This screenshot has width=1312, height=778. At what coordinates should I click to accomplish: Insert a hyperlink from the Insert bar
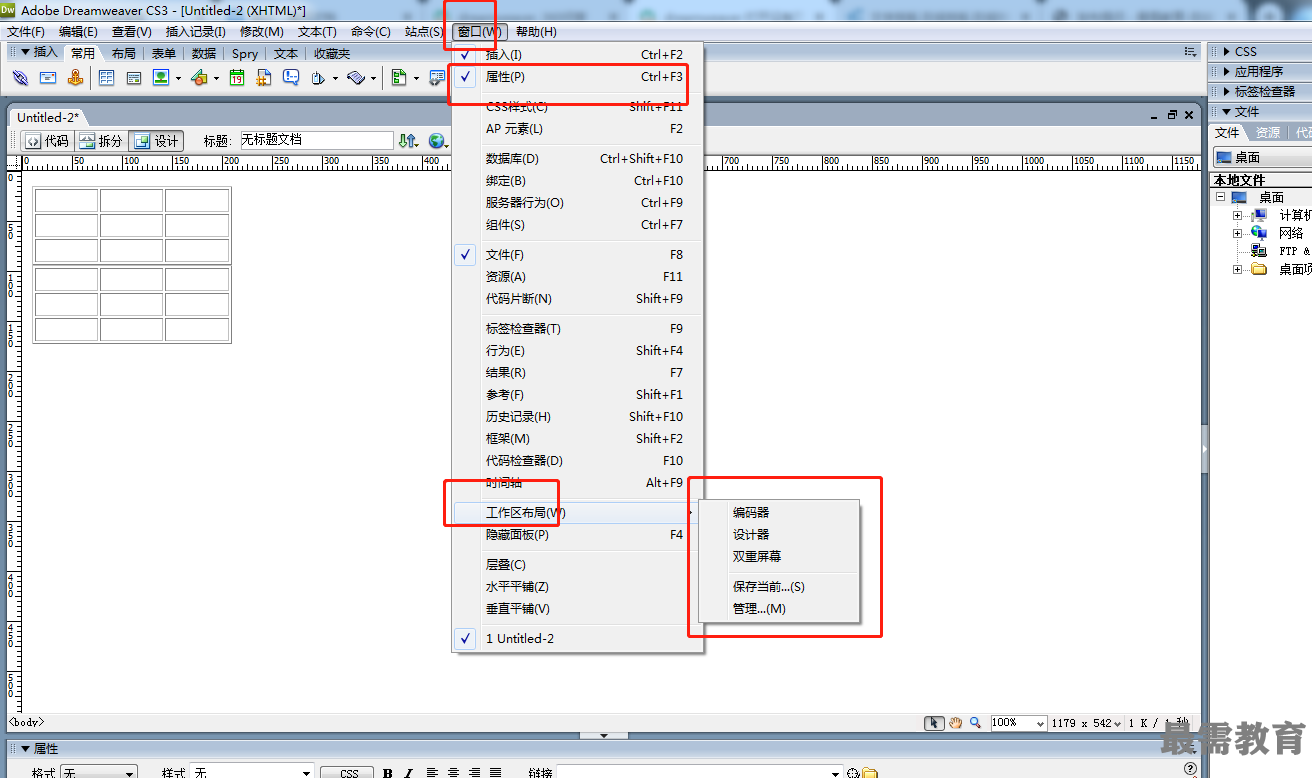20,78
